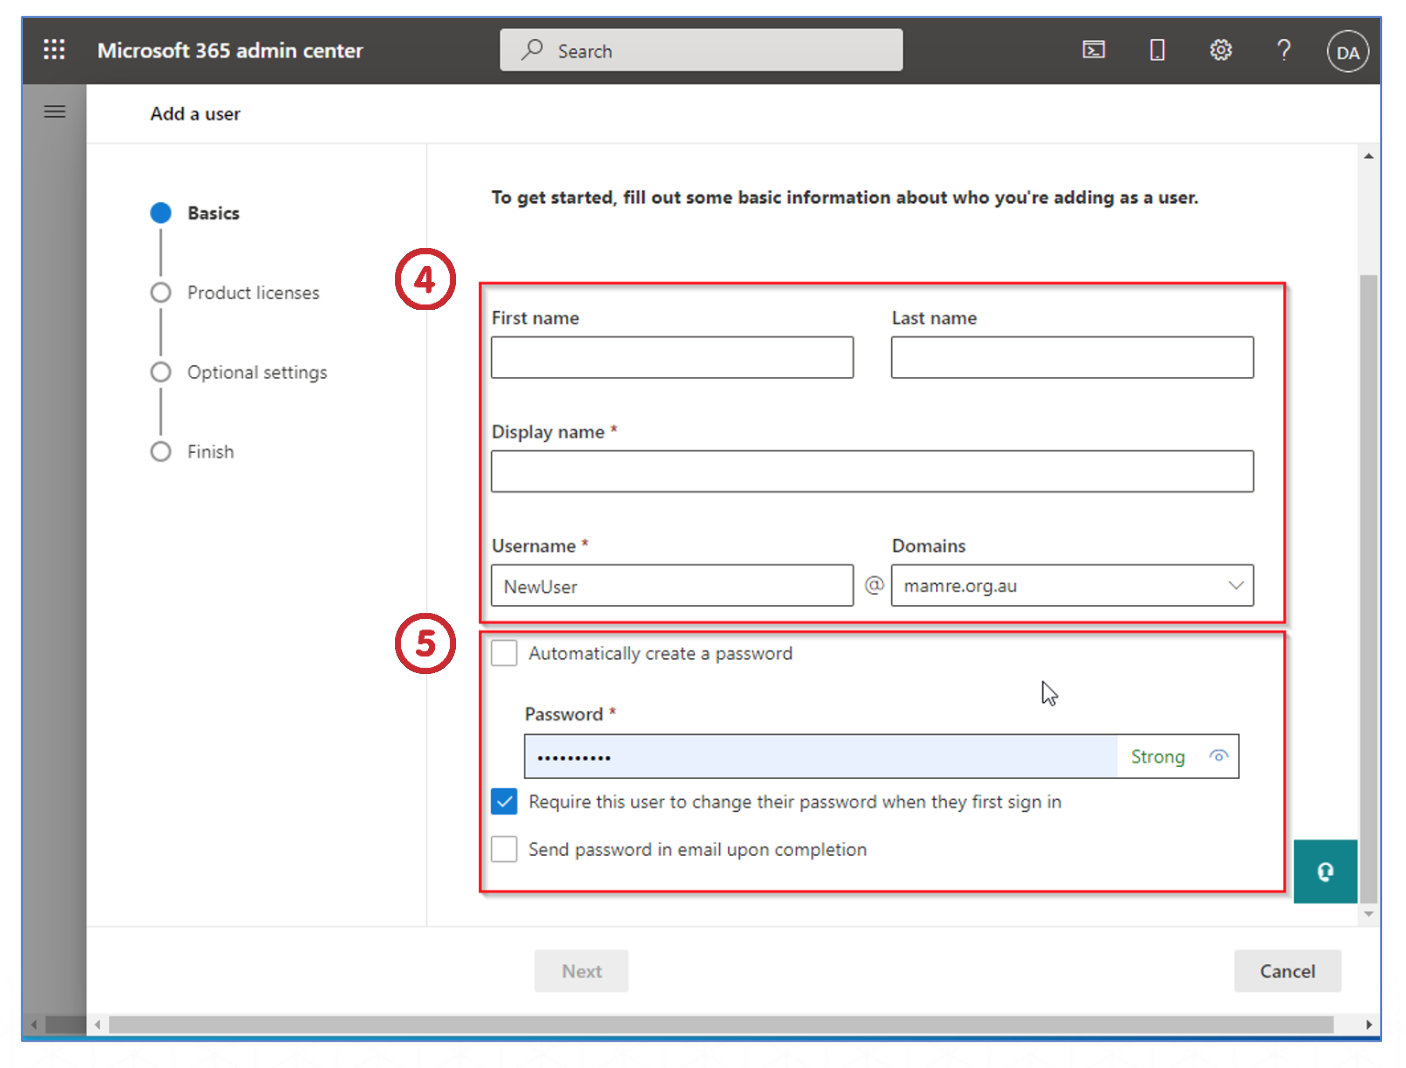Viewport: 1406px width, 1068px height.
Task: Open the Settings gear icon
Action: click(x=1220, y=50)
